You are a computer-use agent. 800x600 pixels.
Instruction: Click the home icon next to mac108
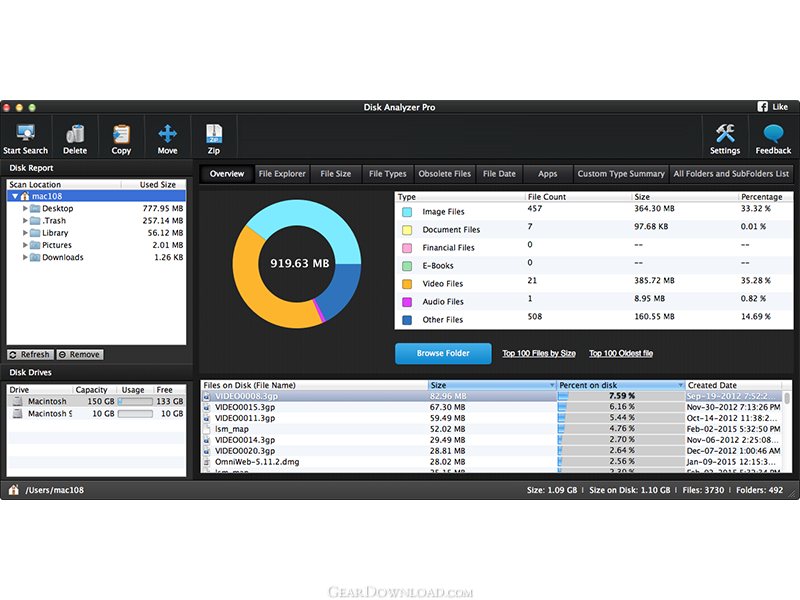24,196
